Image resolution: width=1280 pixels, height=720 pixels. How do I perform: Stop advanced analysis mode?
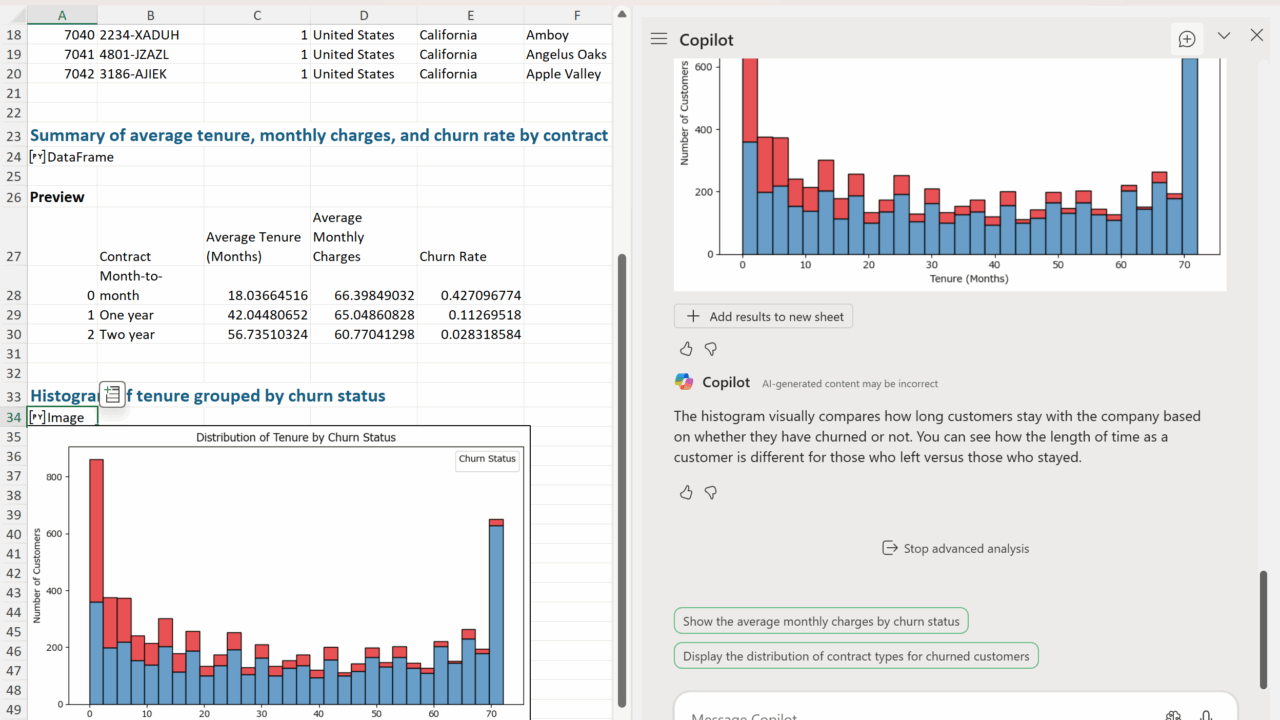pyautogui.click(x=955, y=548)
